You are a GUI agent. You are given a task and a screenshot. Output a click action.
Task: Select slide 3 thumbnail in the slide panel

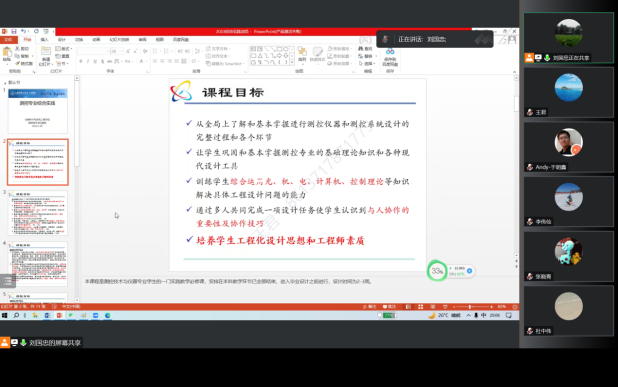[x=38, y=213]
